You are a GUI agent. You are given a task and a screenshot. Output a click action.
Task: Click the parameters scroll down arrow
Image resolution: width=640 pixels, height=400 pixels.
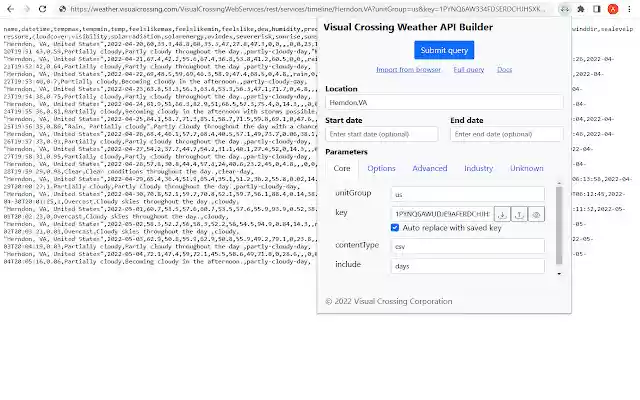[559, 273]
